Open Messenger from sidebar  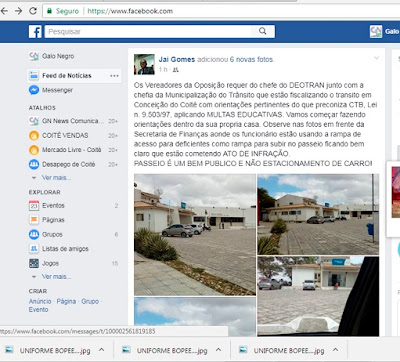pos(57,90)
